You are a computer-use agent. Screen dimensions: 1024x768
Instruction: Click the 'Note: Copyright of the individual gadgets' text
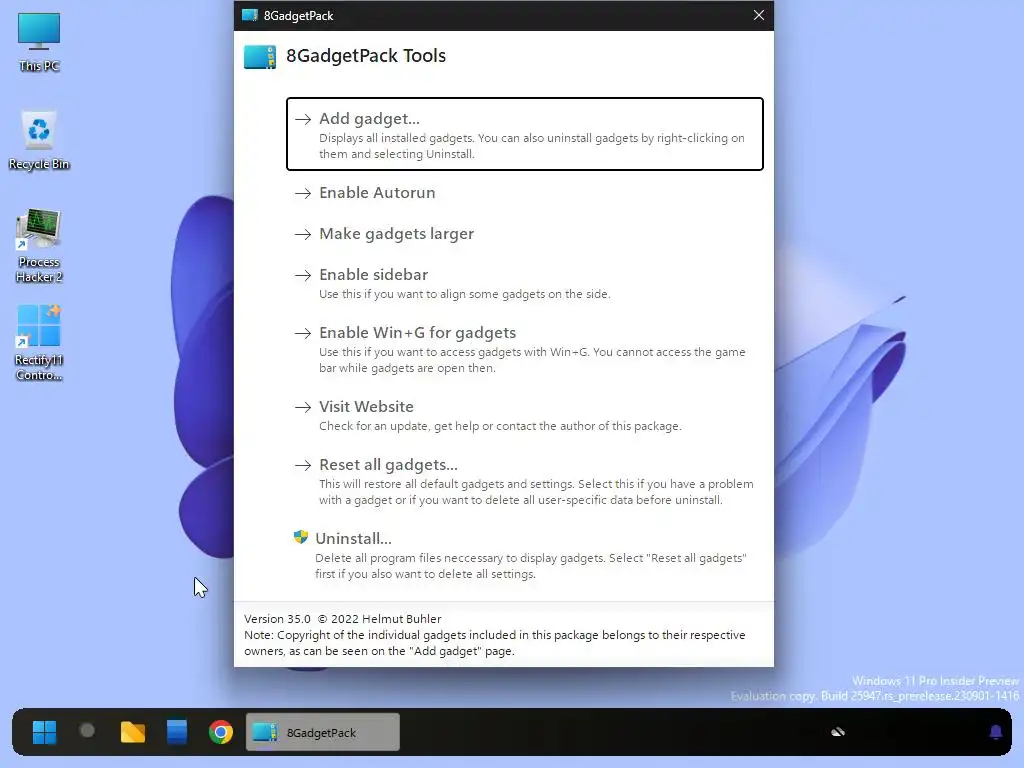pyautogui.click(x=494, y=643)
